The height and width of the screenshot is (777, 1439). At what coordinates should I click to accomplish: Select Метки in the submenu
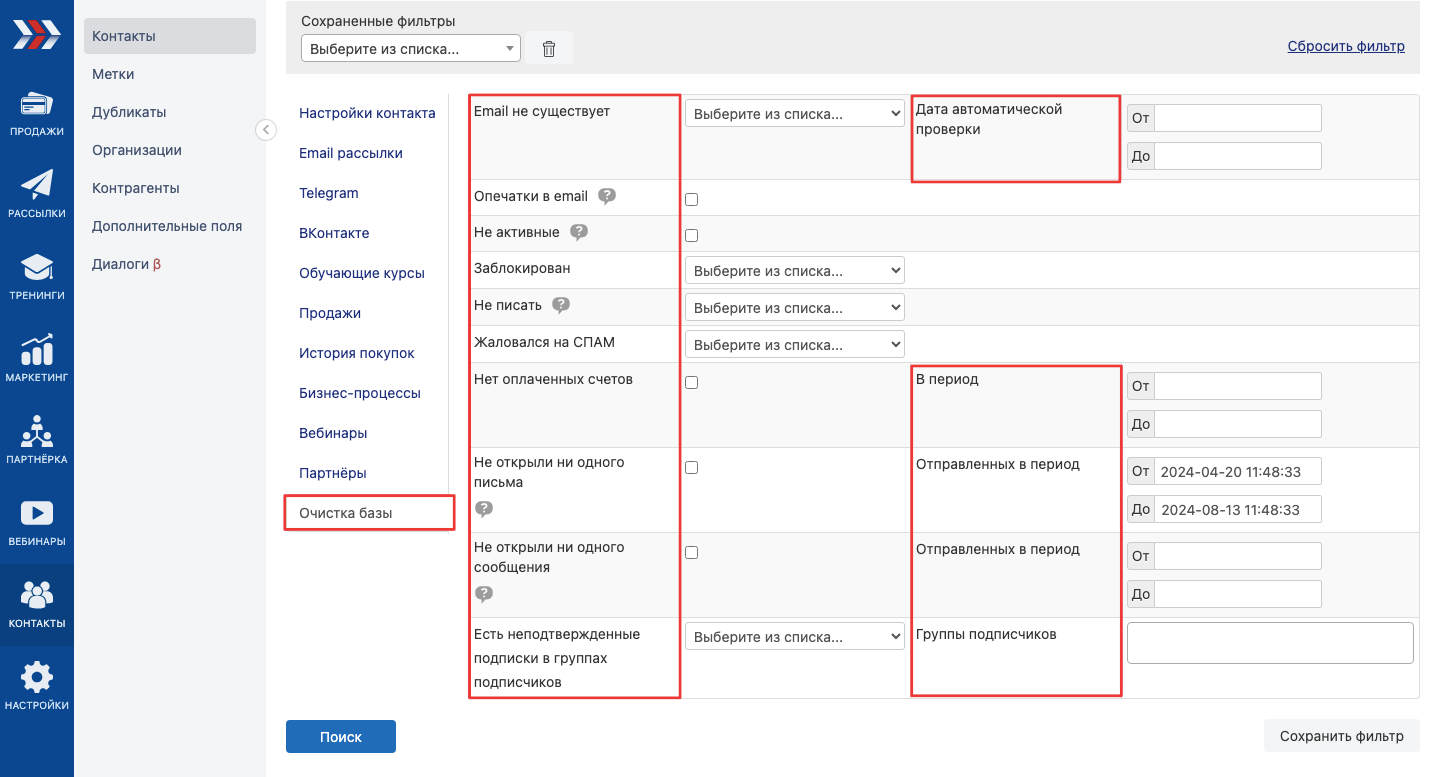point(113,74)
